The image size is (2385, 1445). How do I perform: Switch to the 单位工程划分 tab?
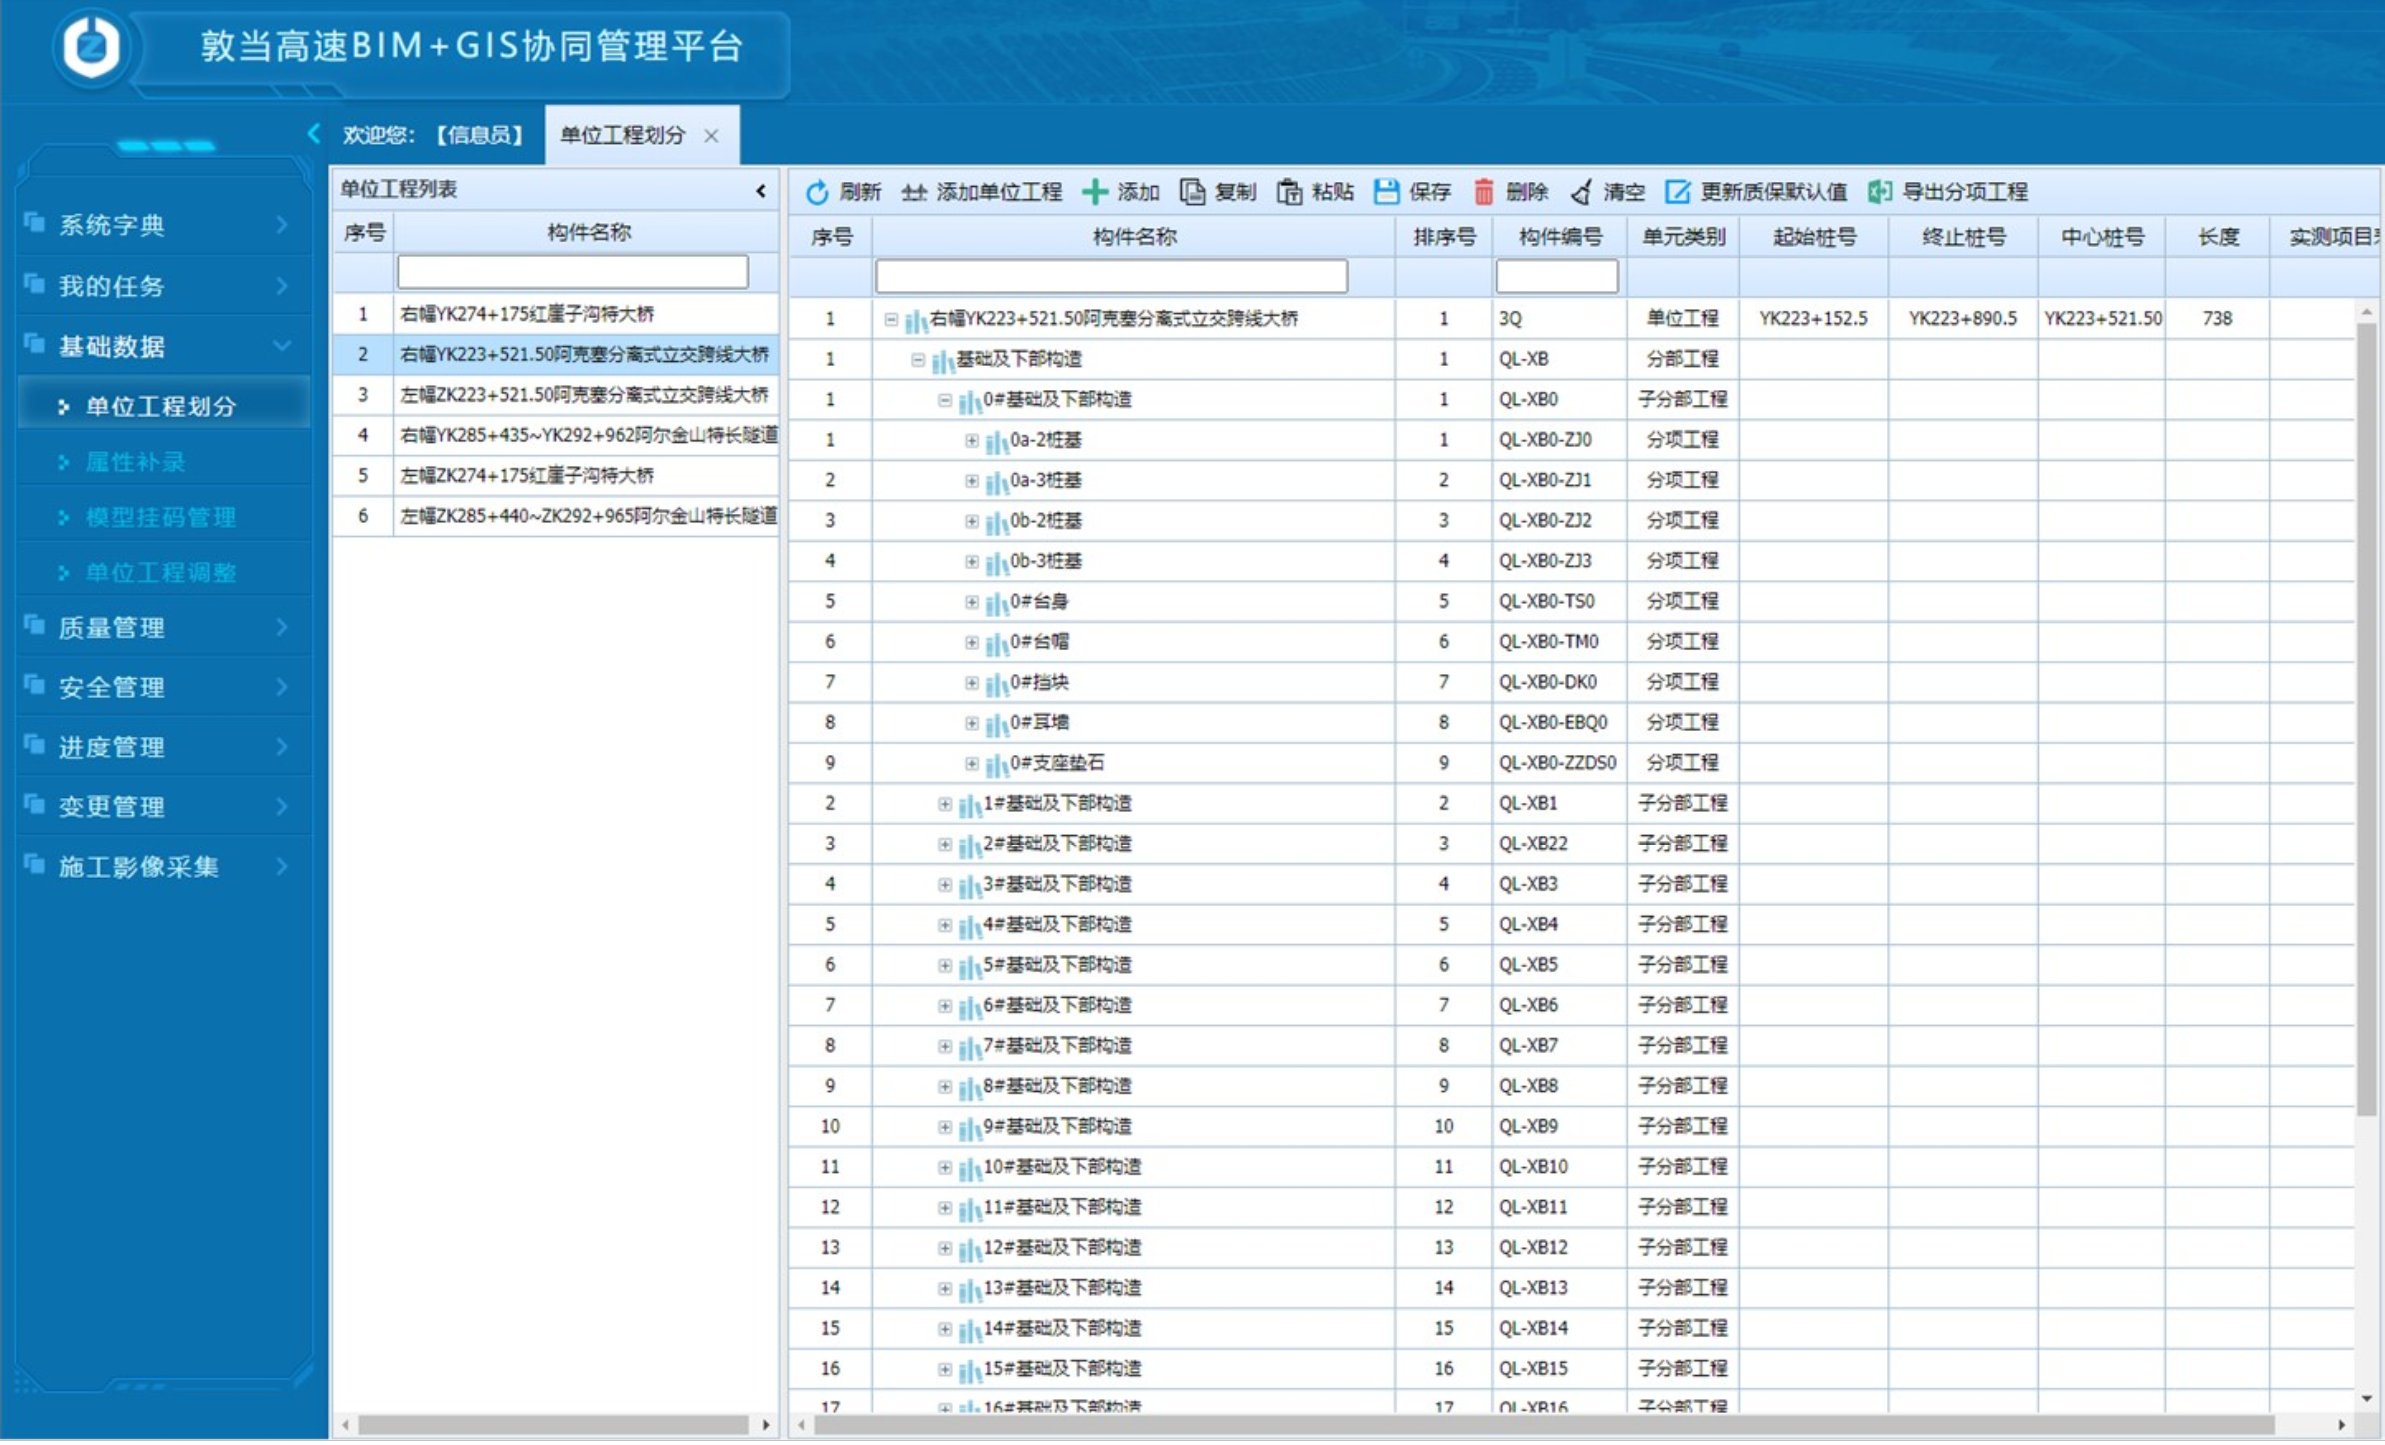pos(623,135)
